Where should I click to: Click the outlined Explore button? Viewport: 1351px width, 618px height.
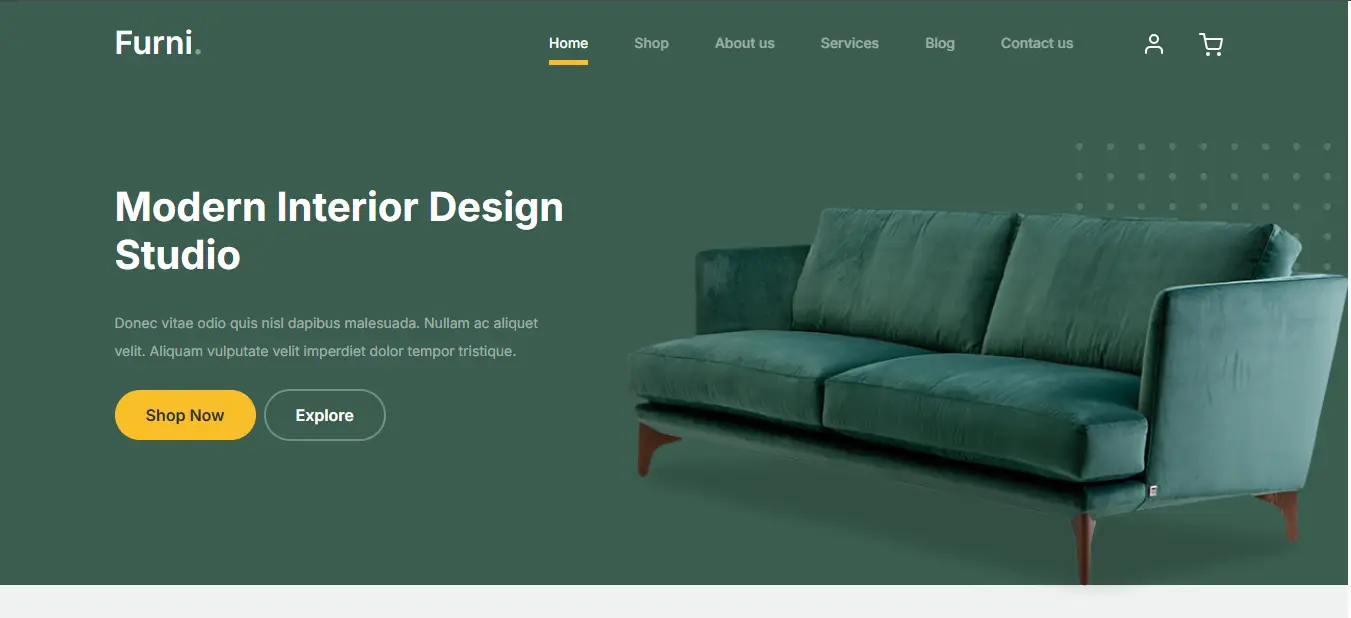coord(325,415)
